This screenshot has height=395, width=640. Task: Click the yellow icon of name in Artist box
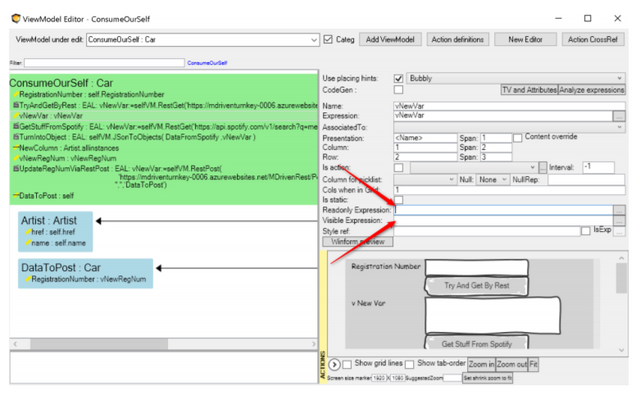click(28, 243)
